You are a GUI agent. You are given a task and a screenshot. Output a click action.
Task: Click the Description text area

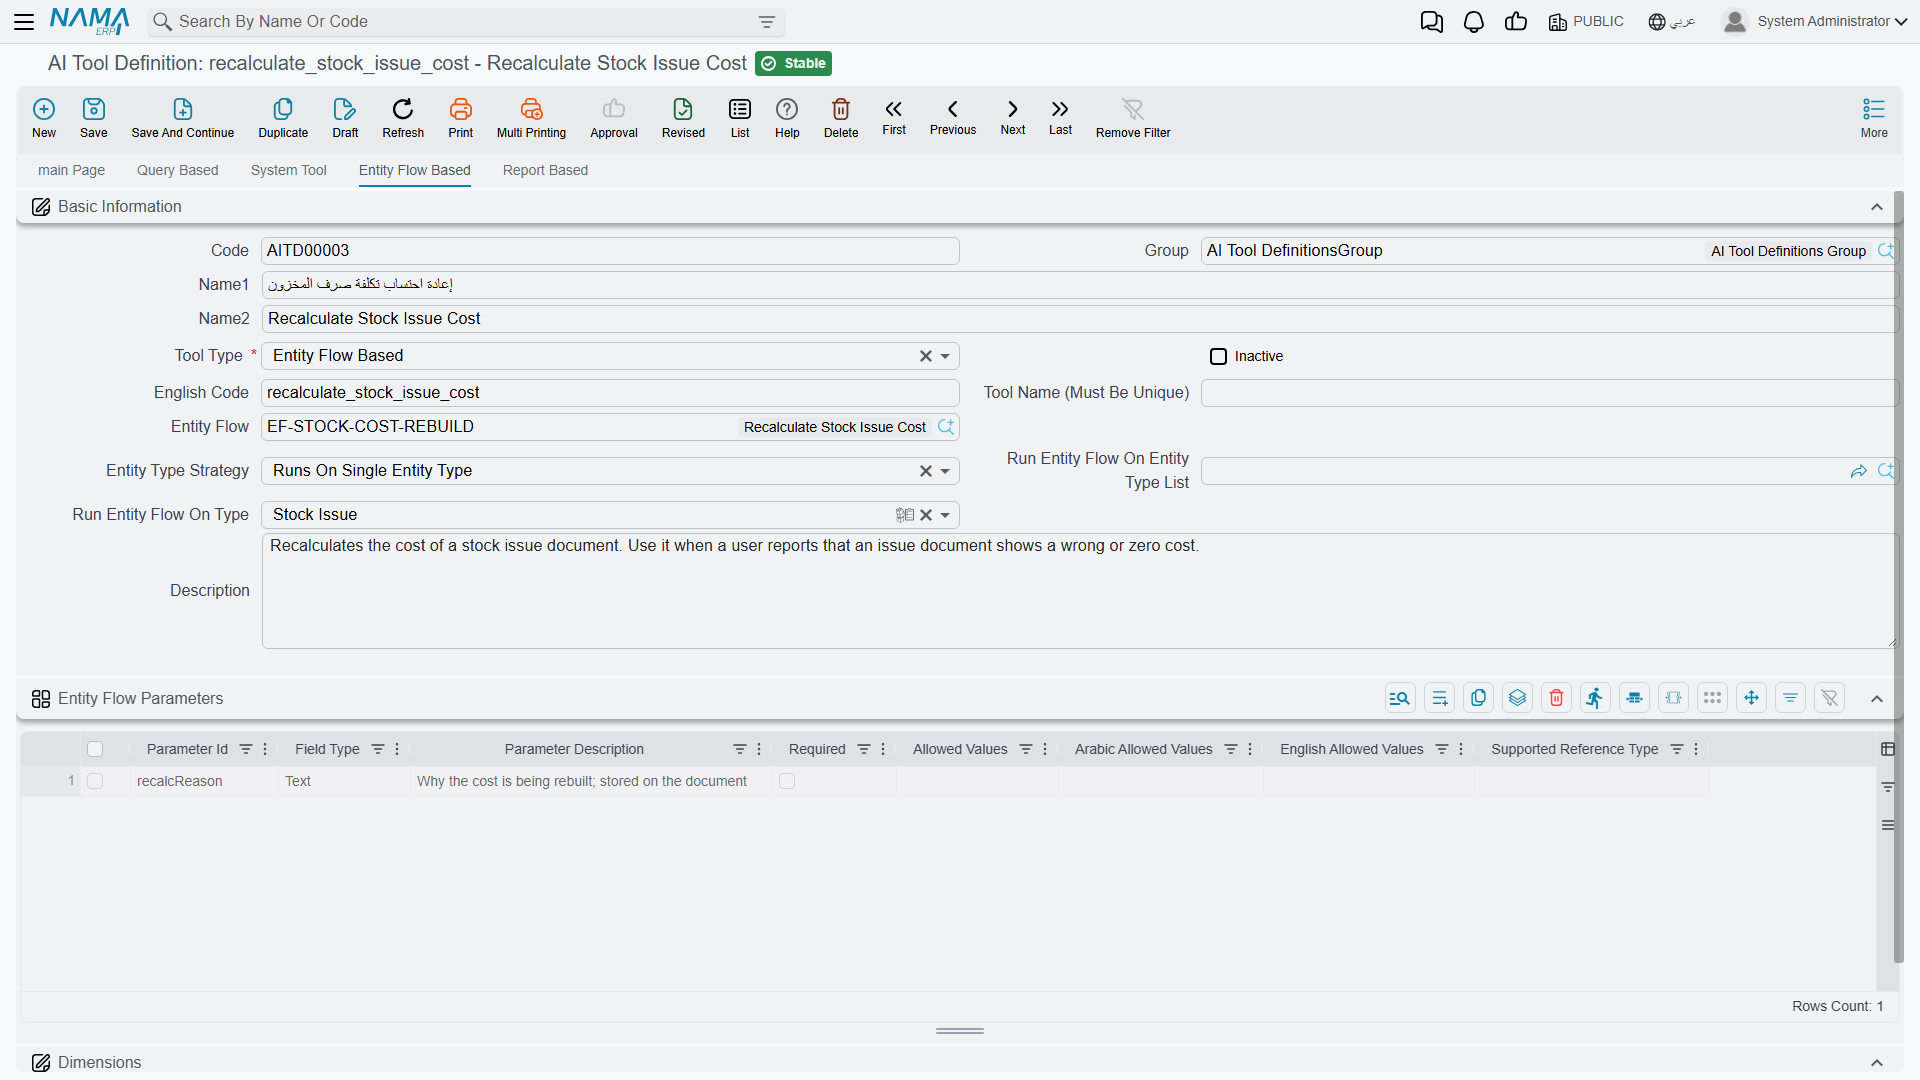click(x=1079, y=591)
